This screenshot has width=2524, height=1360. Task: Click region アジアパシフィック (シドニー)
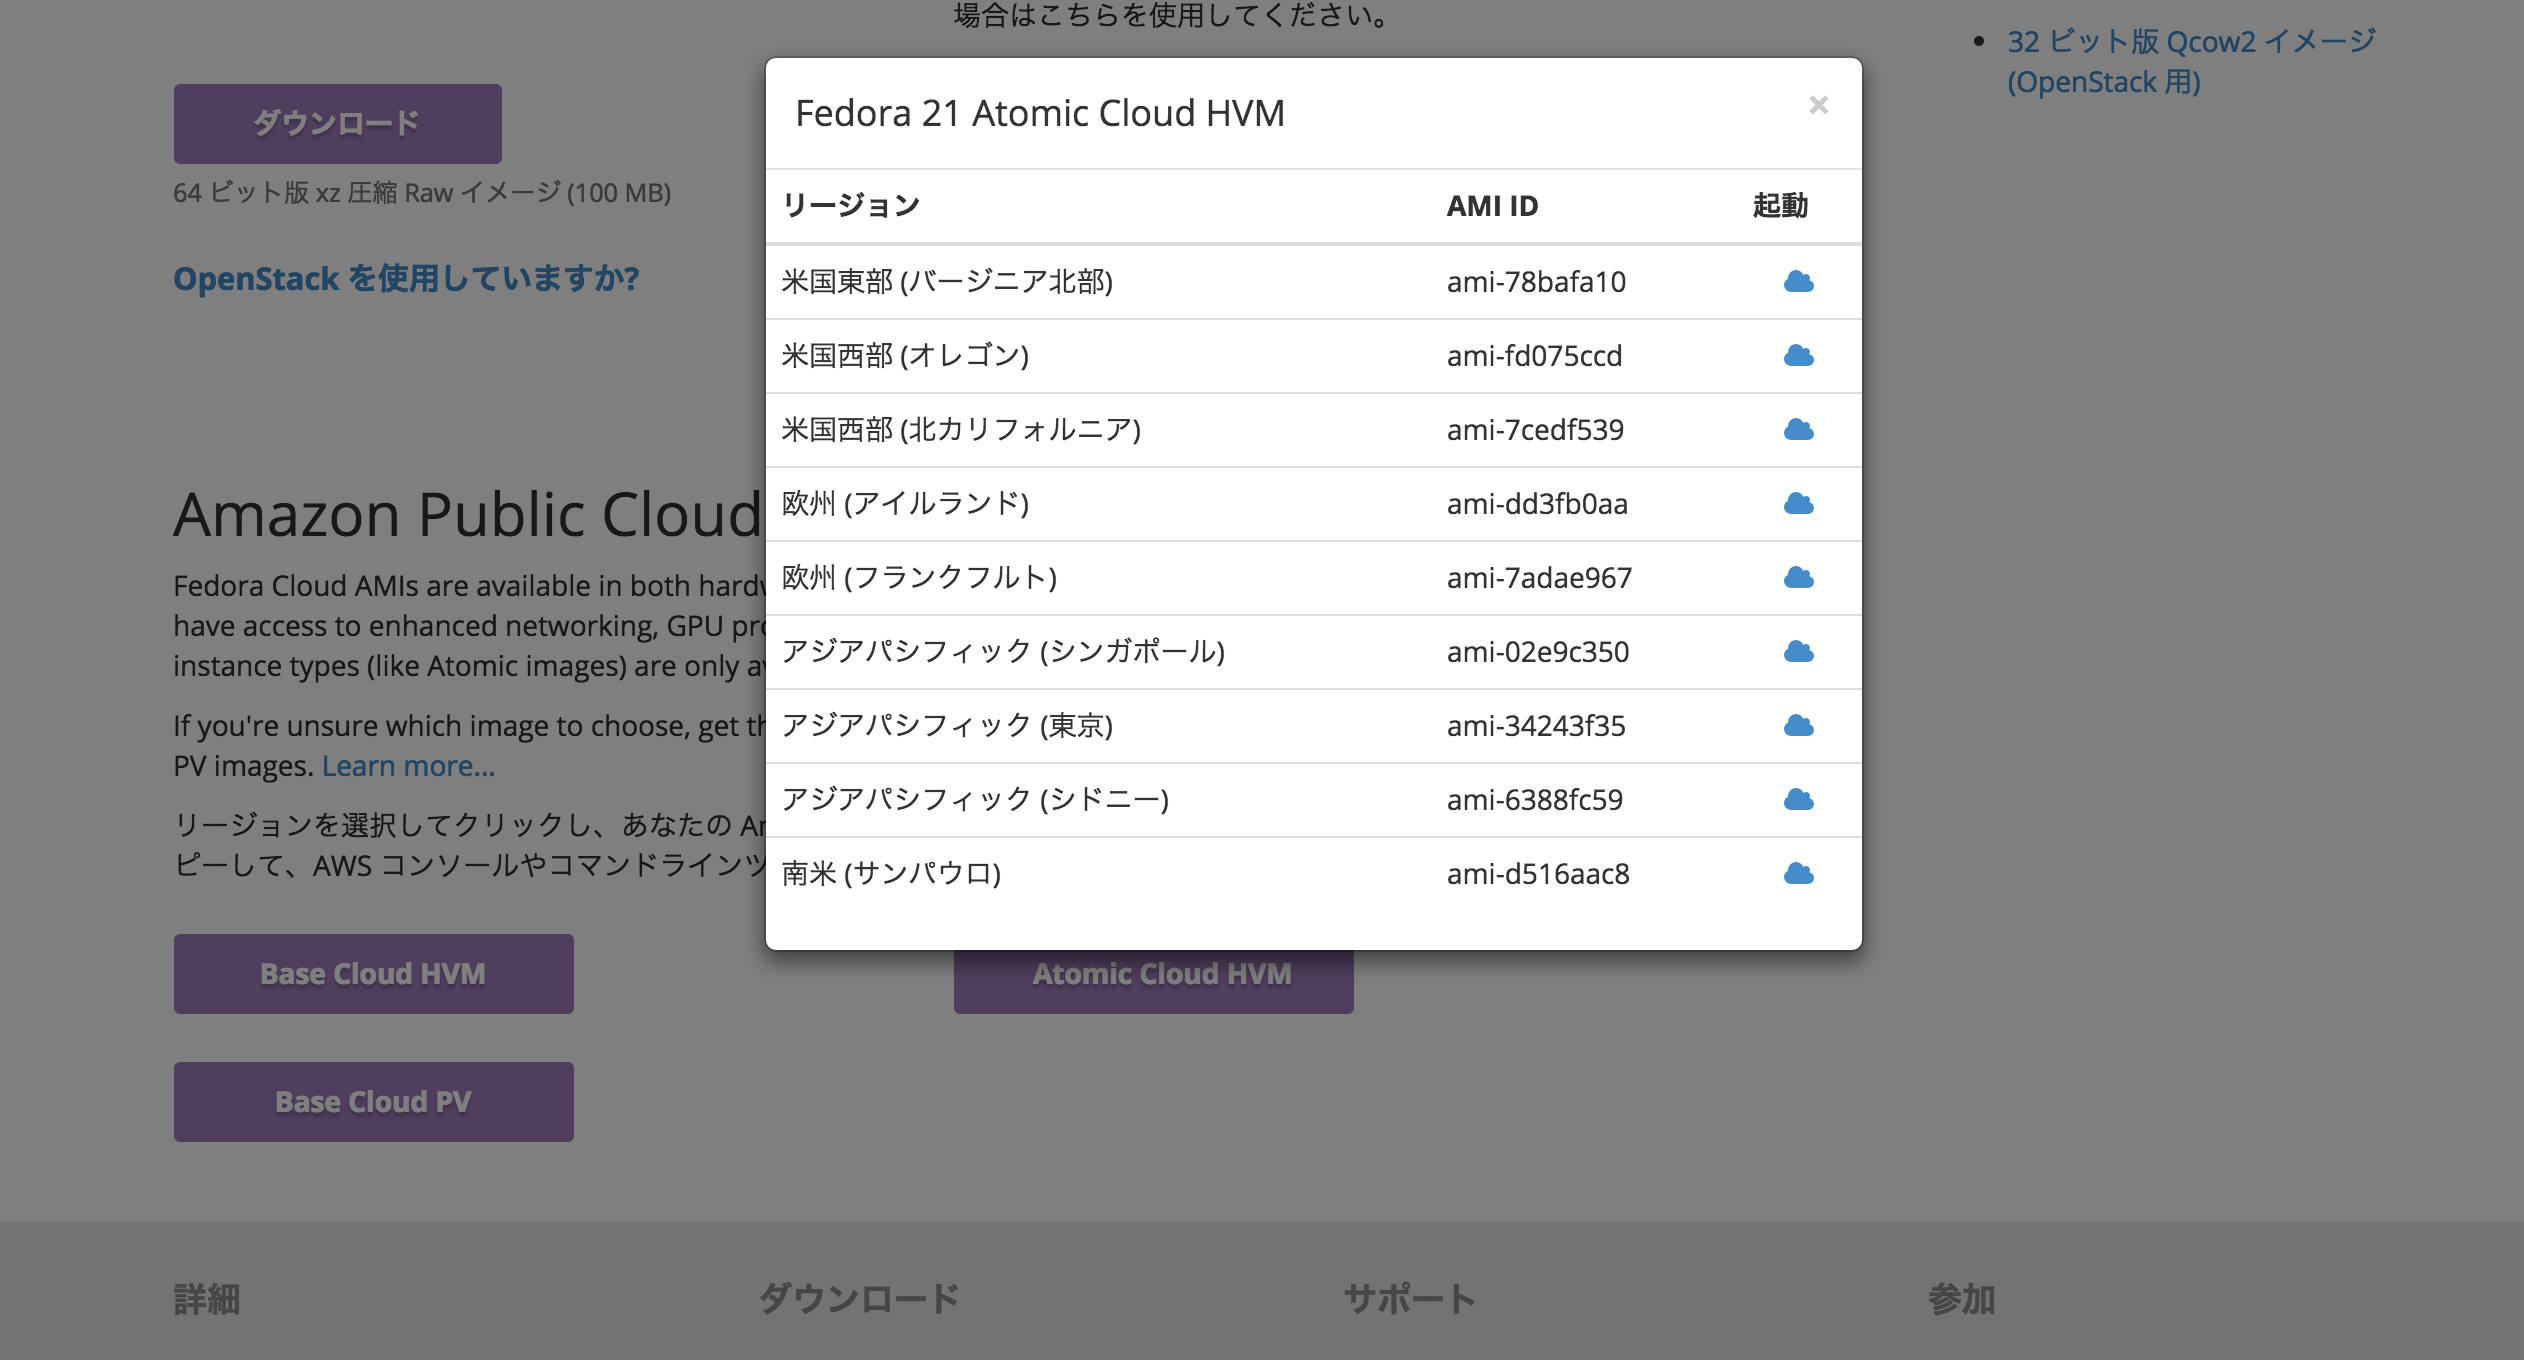(975, 800)
